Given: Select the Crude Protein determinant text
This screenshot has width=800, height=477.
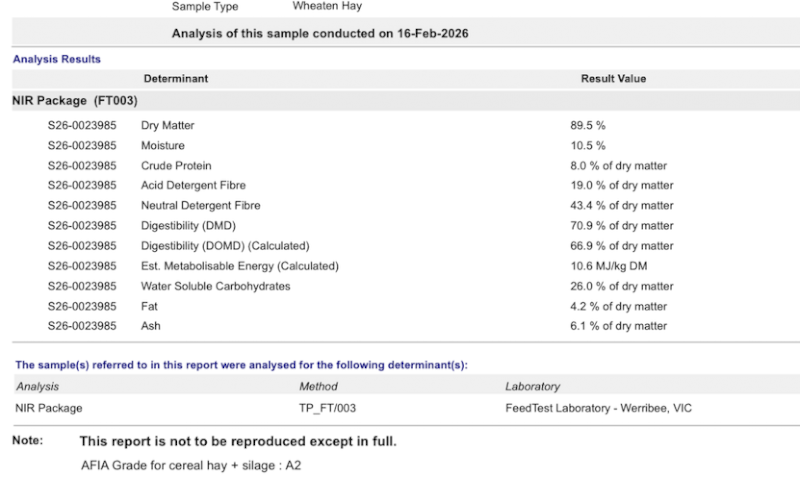Looking at the screenshot, I should point(176,166).
